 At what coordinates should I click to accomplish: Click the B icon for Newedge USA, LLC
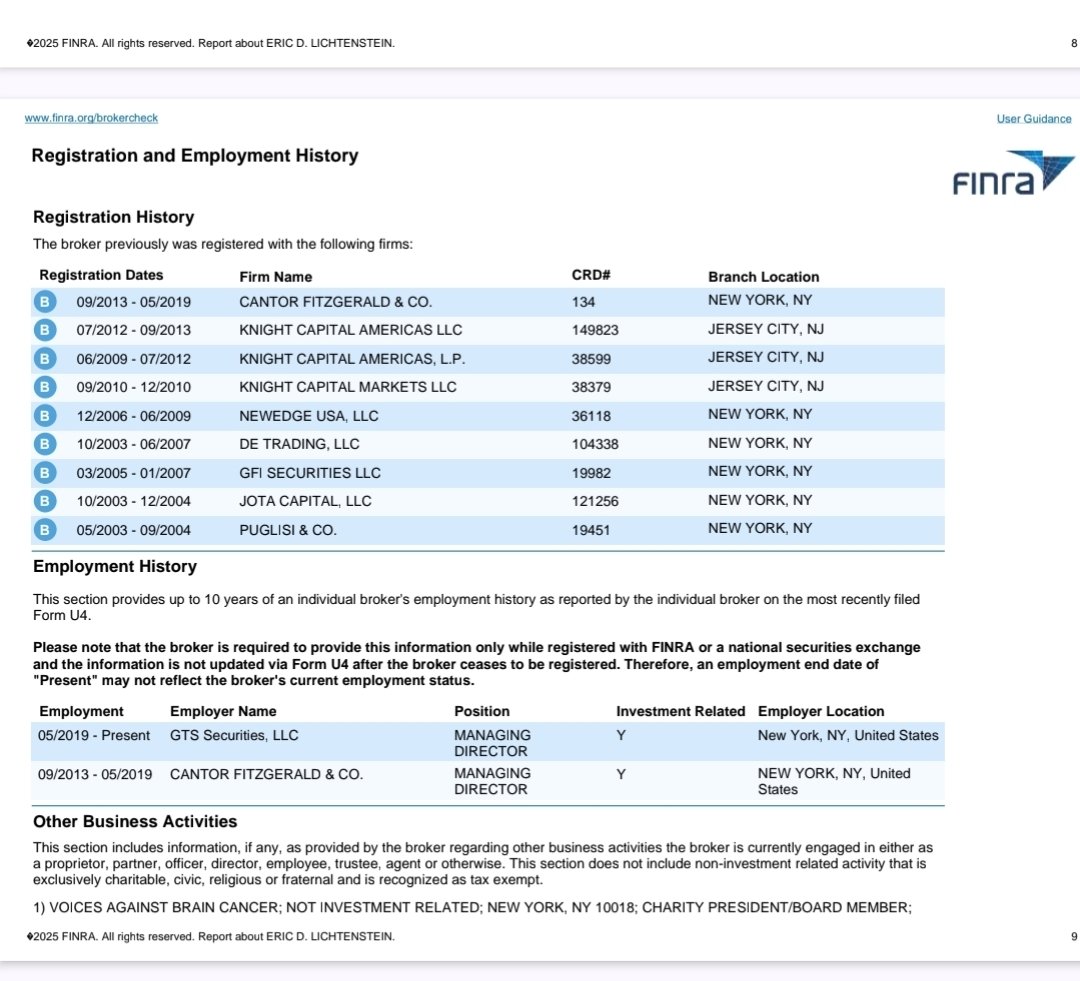(x=44, y=415)
